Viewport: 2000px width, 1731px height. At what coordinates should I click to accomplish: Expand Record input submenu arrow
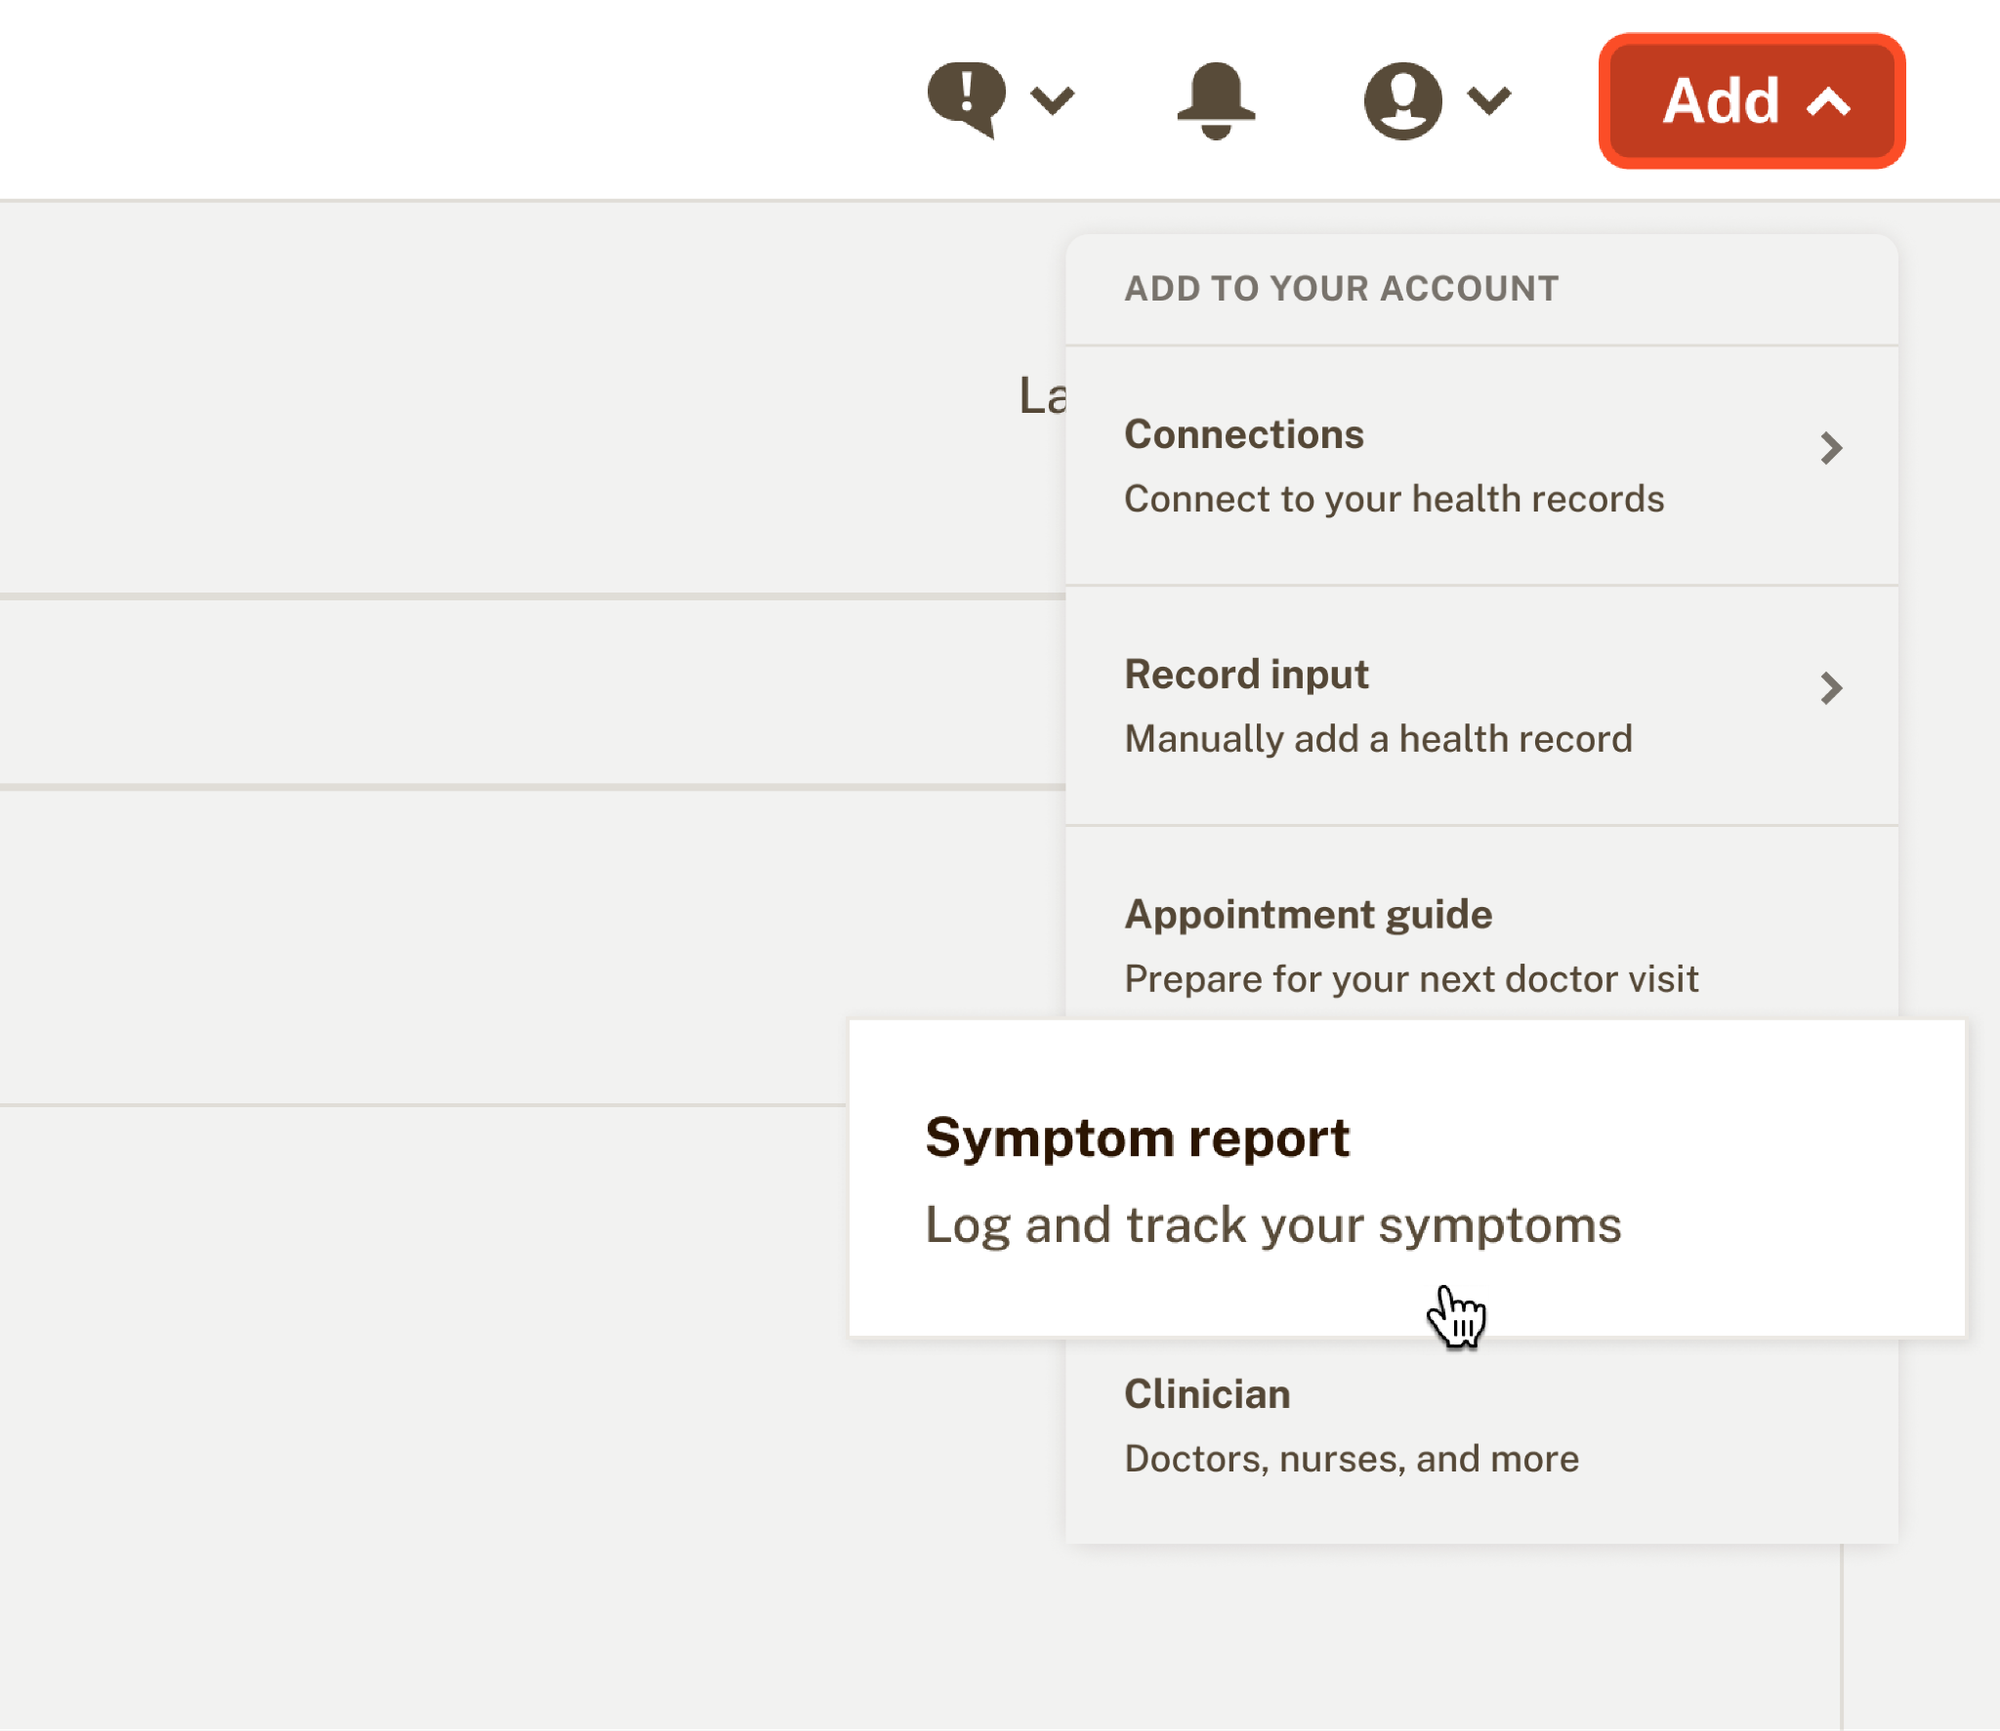tap(1831, 688)
